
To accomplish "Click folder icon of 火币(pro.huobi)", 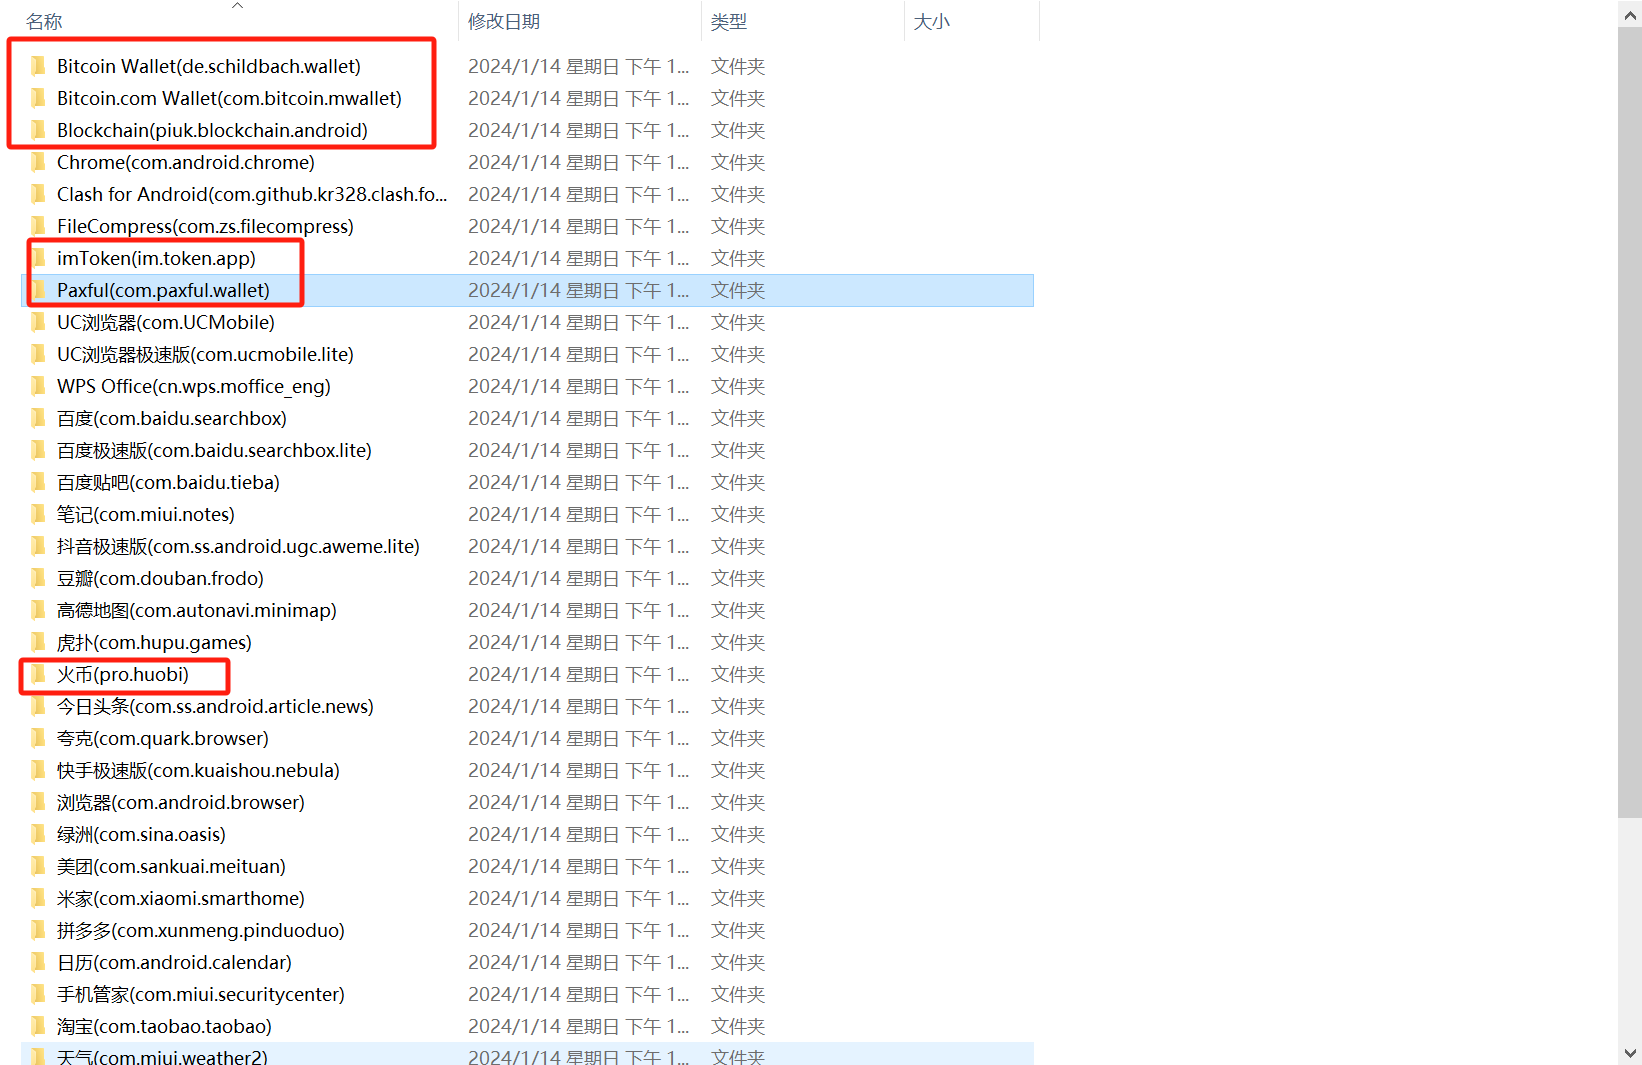I will coord(38,674).
